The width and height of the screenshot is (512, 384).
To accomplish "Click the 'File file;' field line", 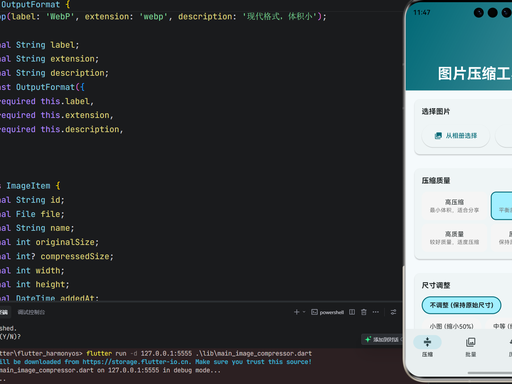I will [40, 214].
